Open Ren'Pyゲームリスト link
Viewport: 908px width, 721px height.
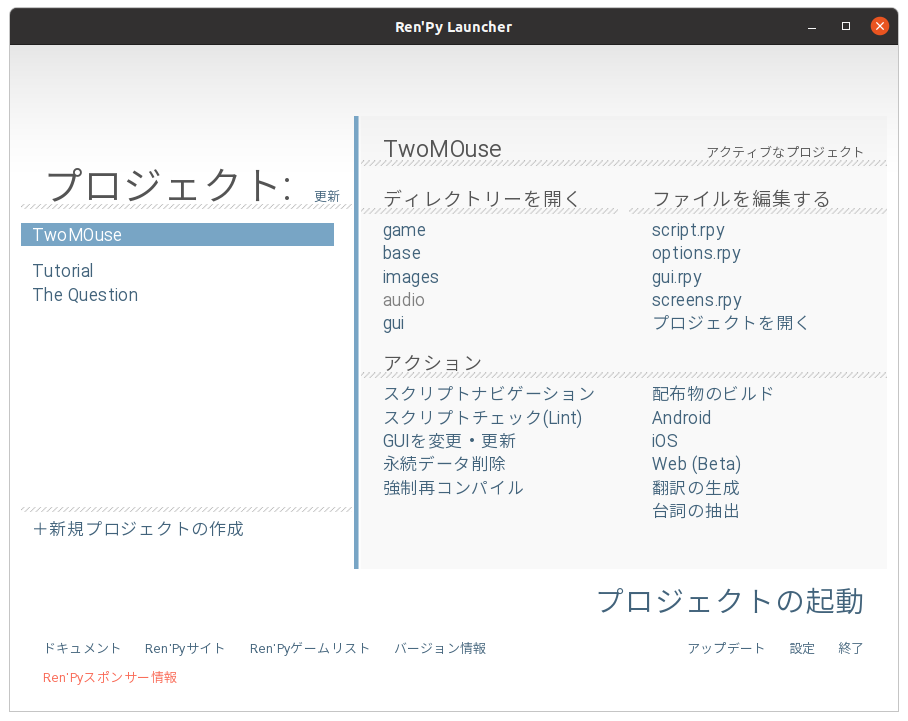pyautogui.click(x=310, y=648)
